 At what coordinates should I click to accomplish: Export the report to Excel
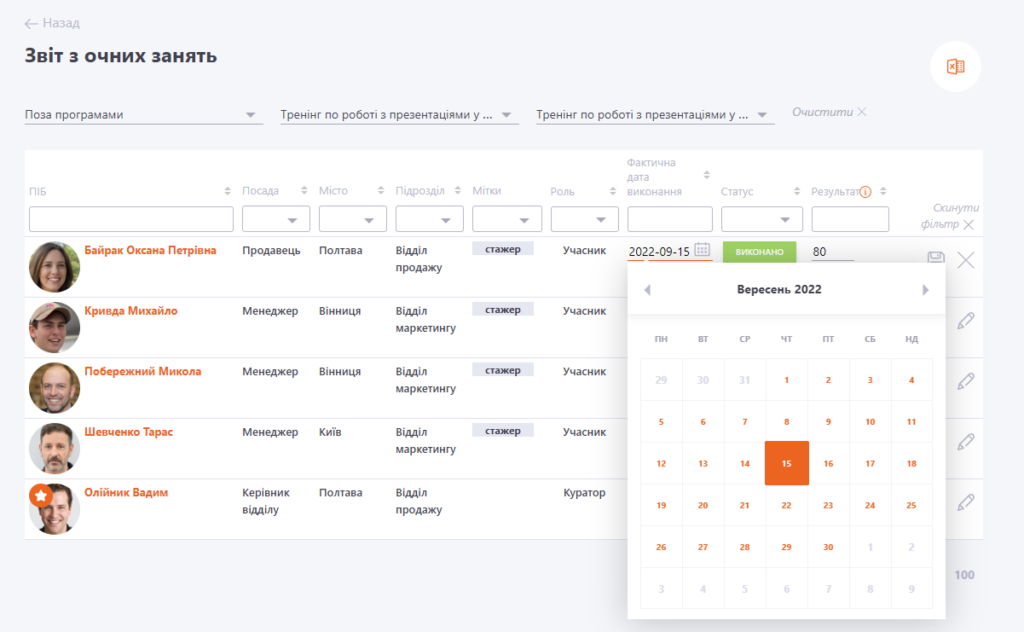point(954,67)
